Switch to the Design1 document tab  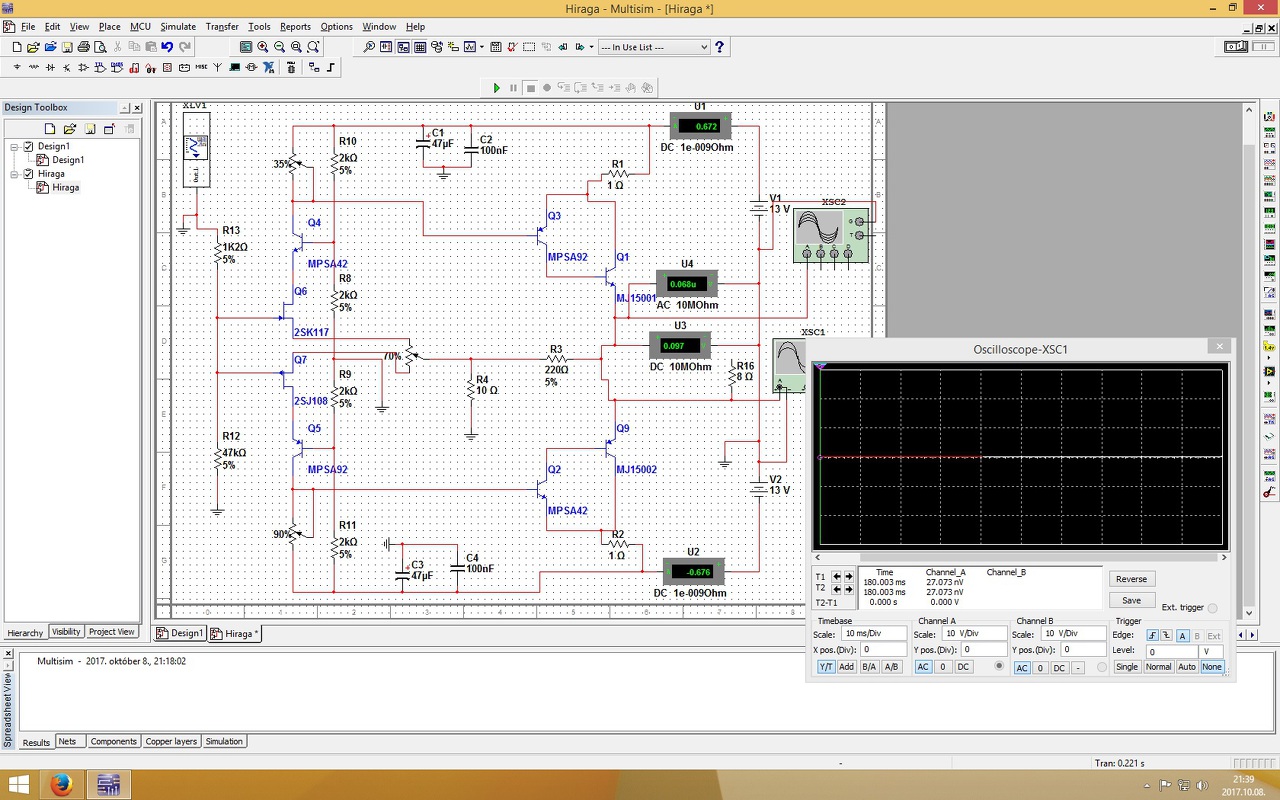click(x=180, y=633)
